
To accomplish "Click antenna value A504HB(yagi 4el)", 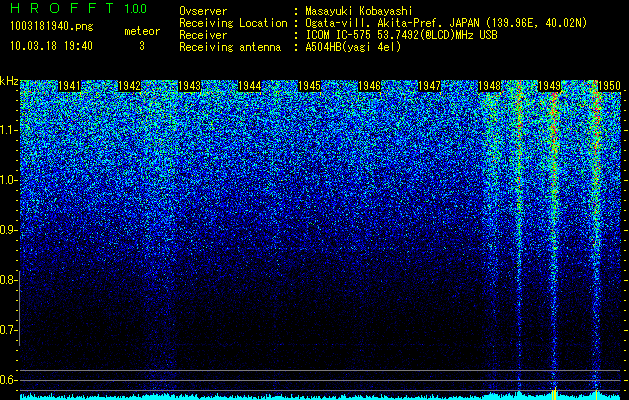I will point(353,47).
